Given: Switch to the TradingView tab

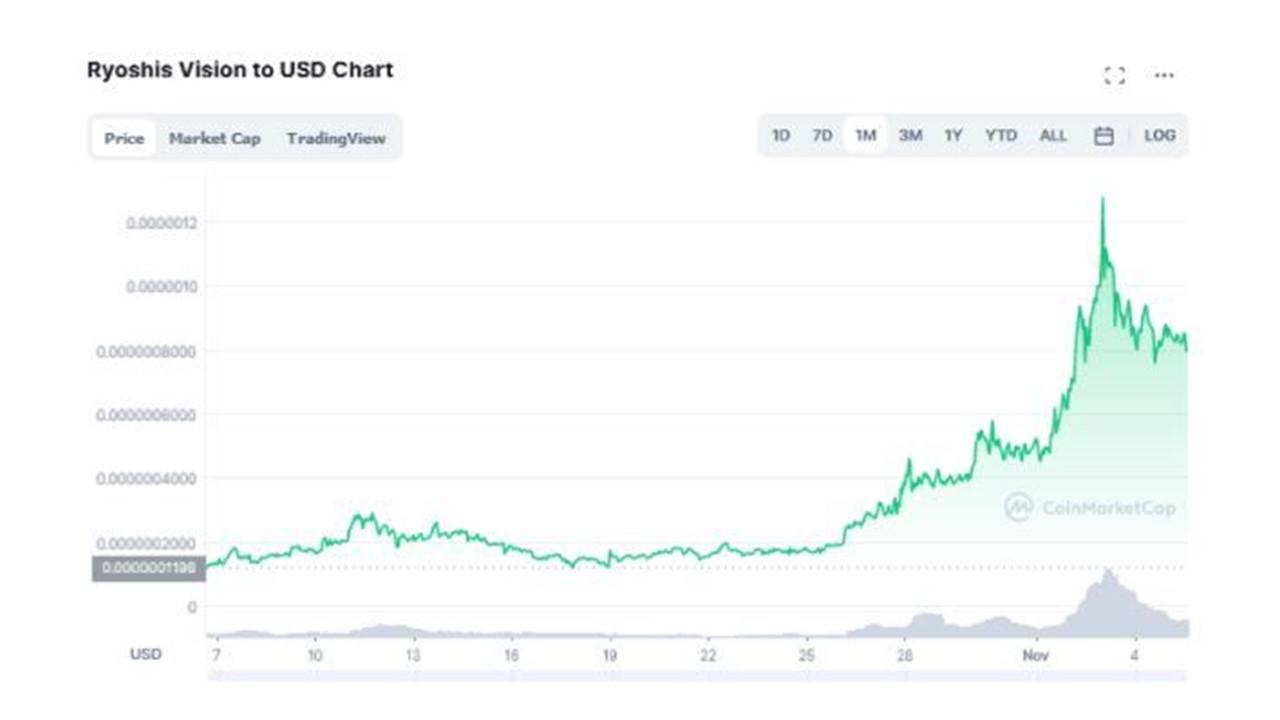Looking at the screenshot, I should click(336, 139).
